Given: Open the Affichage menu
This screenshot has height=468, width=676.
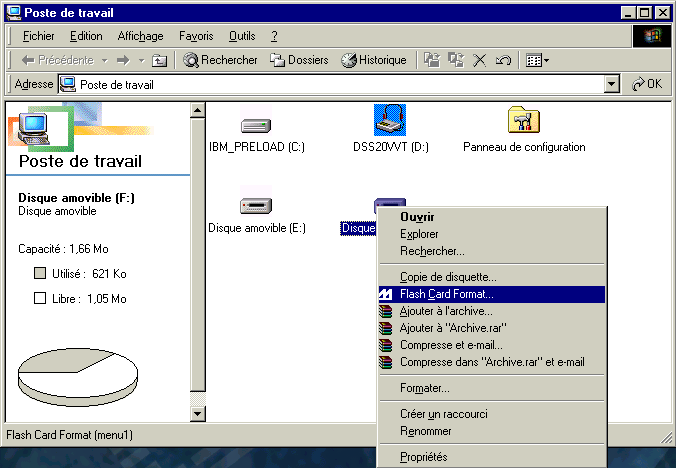Looking at the screenshot, I should point(141,36).
